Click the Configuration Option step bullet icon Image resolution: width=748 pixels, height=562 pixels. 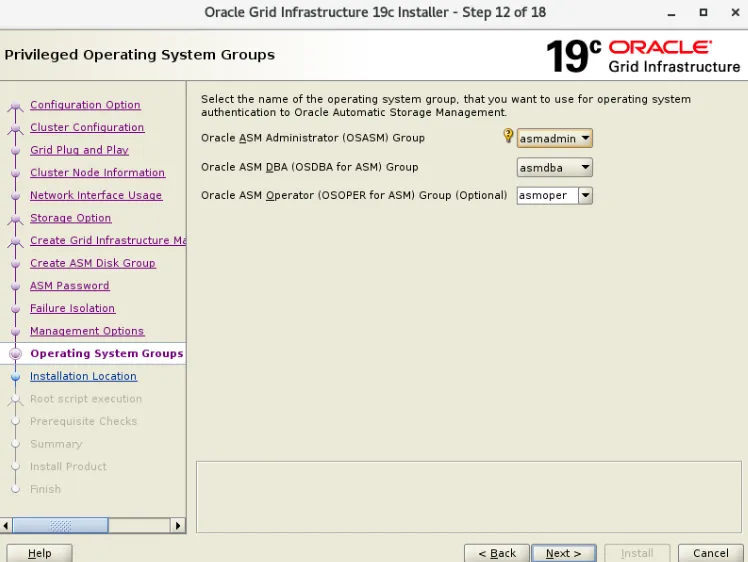pos(15,106)
